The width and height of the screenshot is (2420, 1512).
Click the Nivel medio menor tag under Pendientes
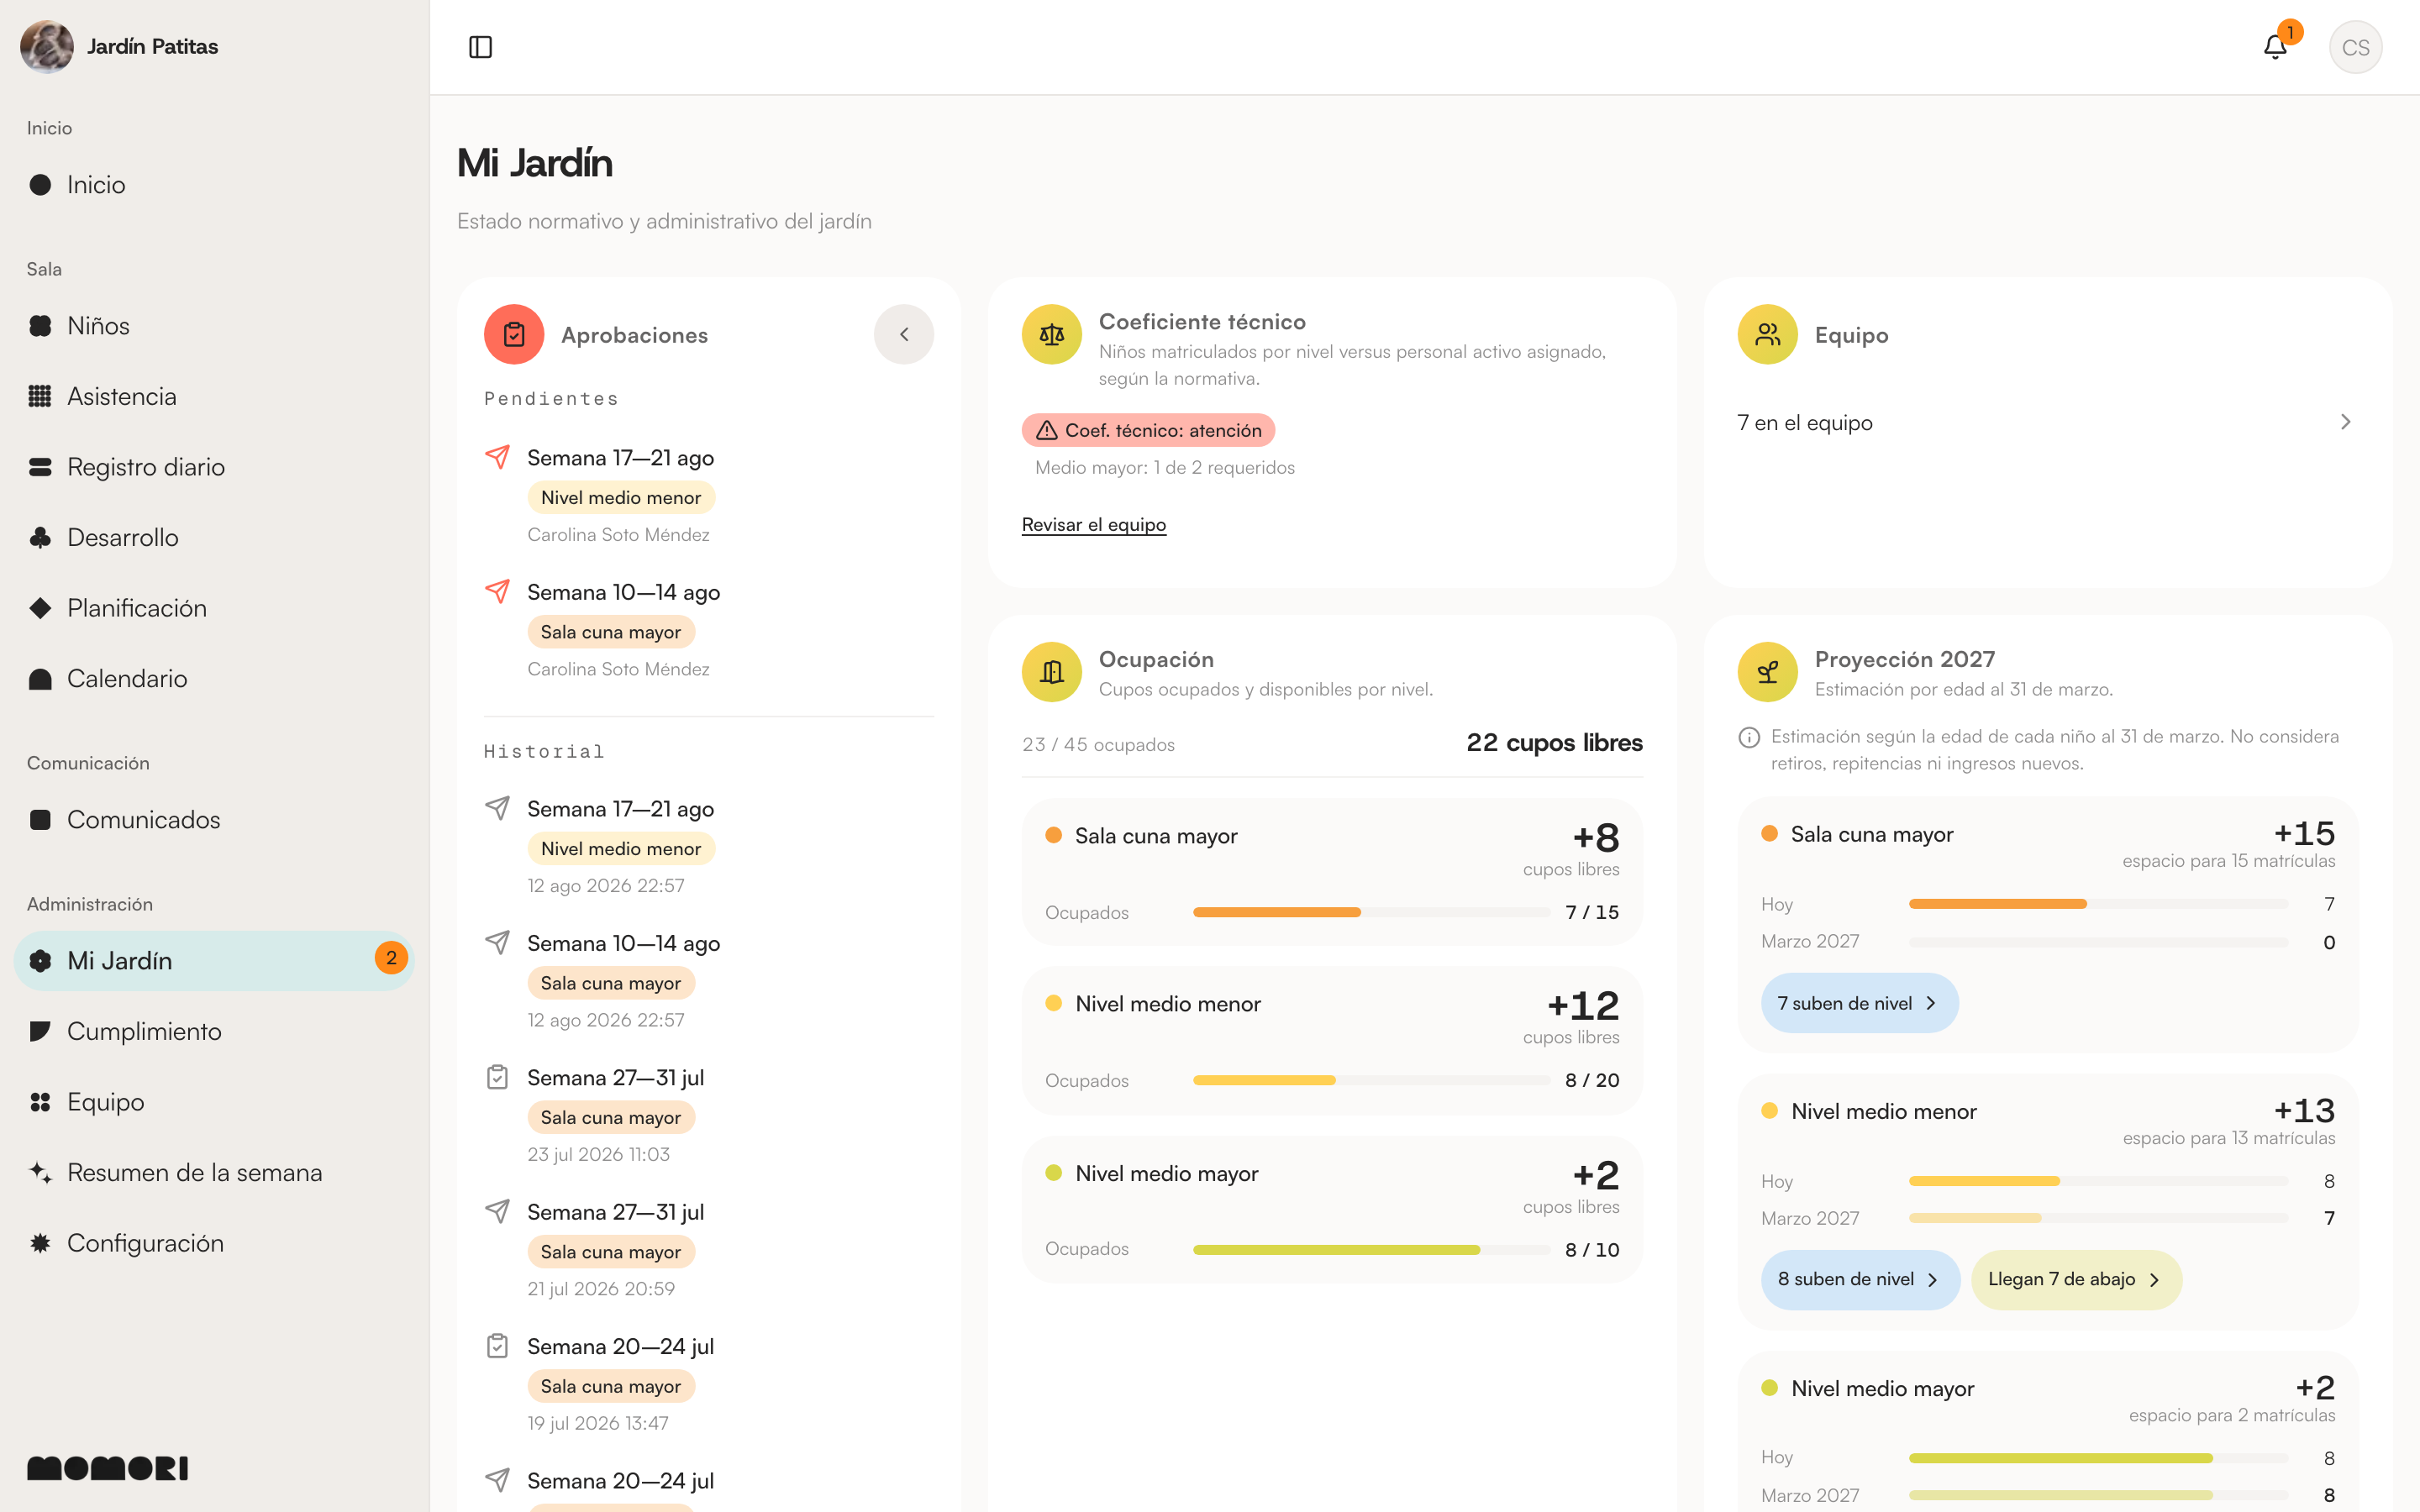pyautogui.click(x=621, y=498)
